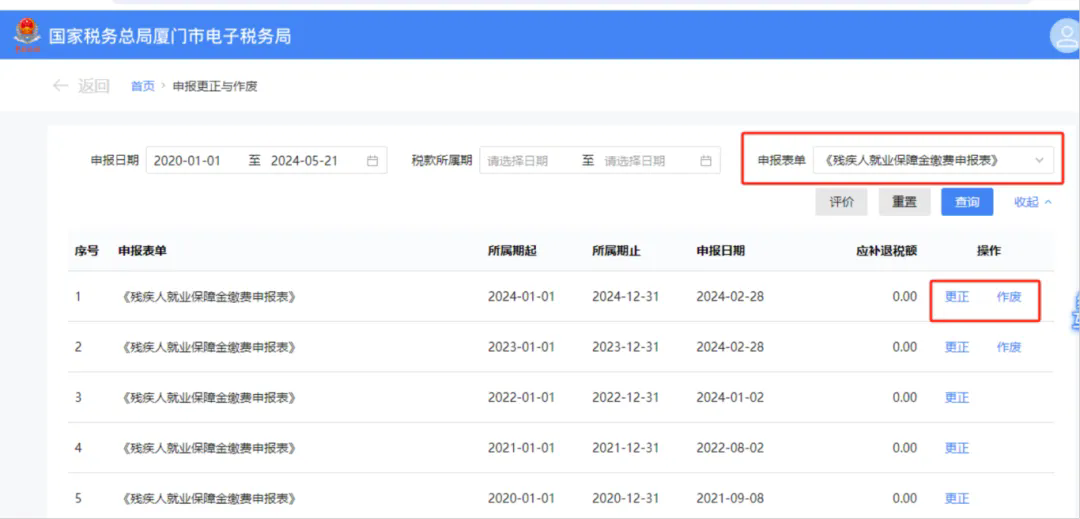Click the 税款所属期 start date field
1080x519 pixels.
pyautogui.click(x=518, y=161)
